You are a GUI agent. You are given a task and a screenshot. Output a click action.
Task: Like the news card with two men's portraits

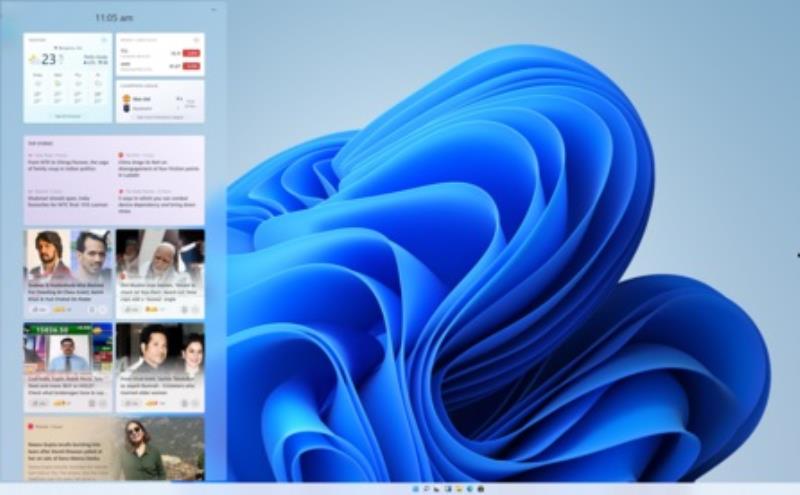pyautogui.click(x=39, y=310)
